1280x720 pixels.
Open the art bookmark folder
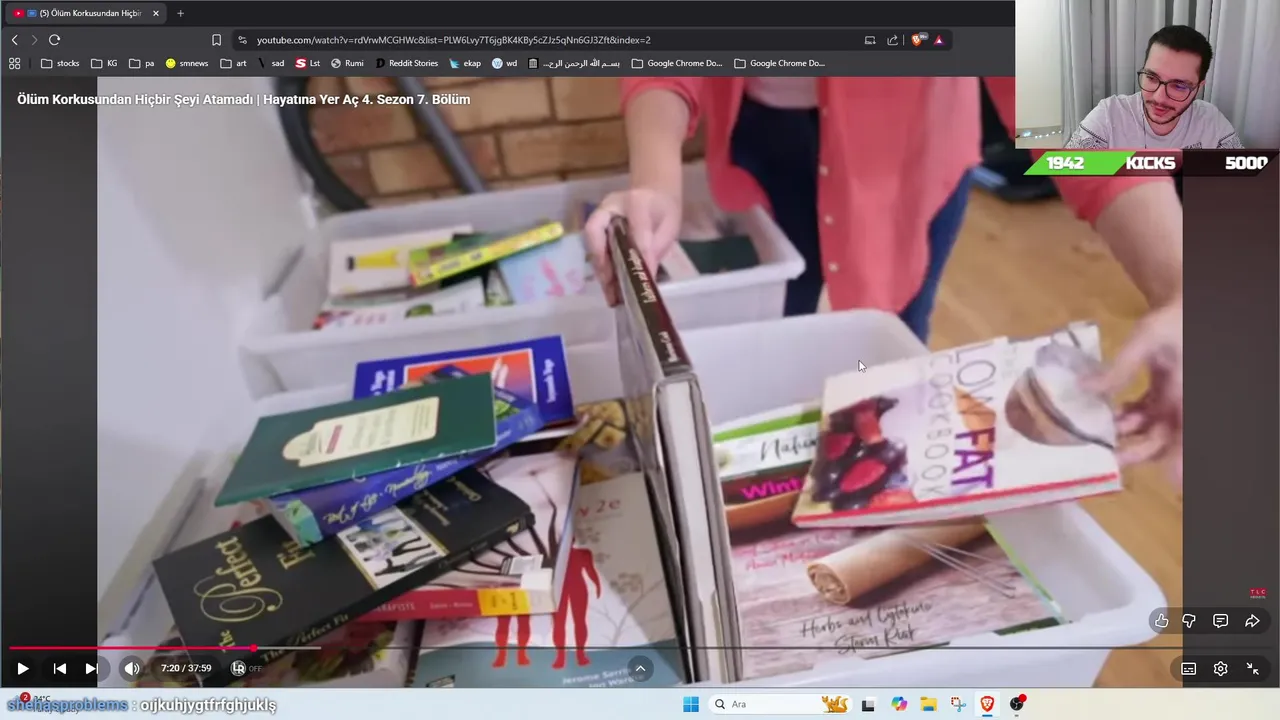pos(233,63)
